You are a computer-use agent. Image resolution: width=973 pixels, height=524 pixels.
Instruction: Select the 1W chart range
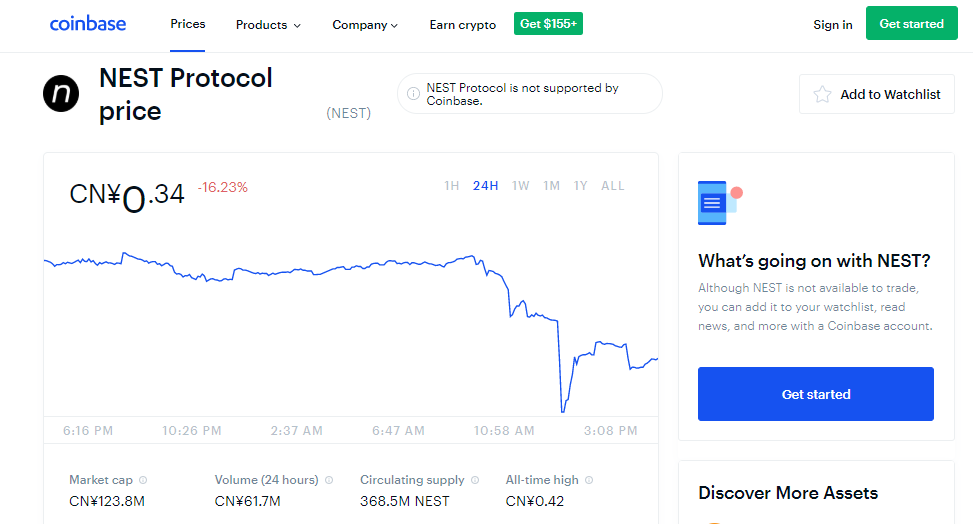[x=521, y=186]
